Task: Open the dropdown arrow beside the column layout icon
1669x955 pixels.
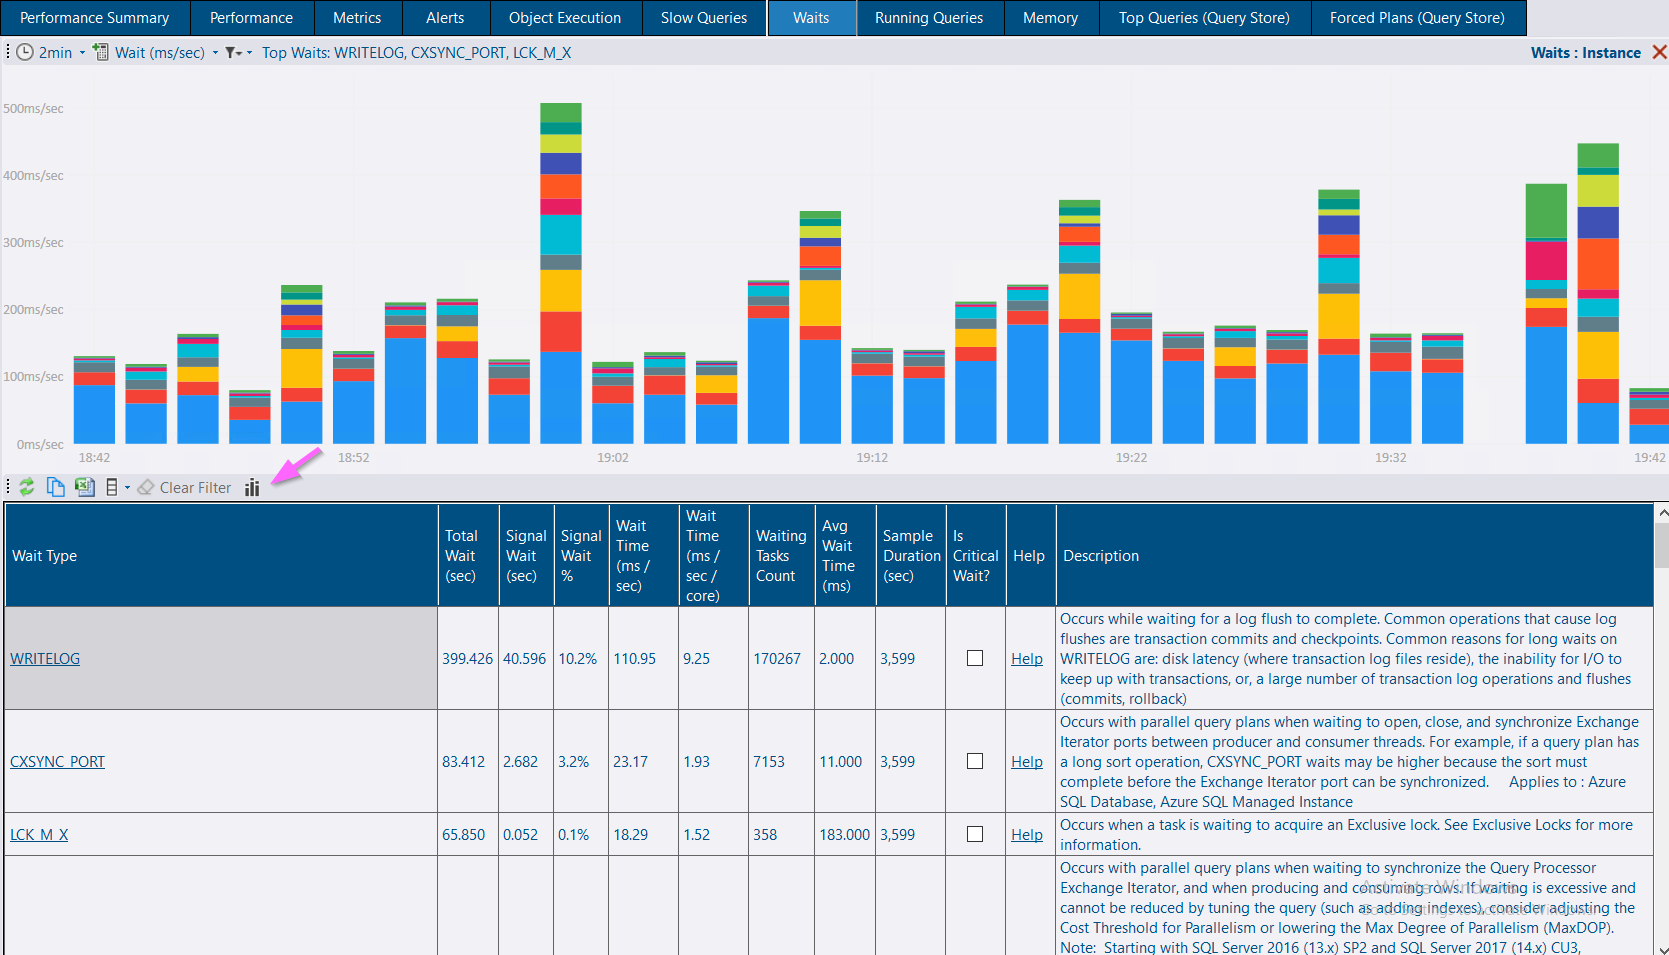Action: [127, 488]
